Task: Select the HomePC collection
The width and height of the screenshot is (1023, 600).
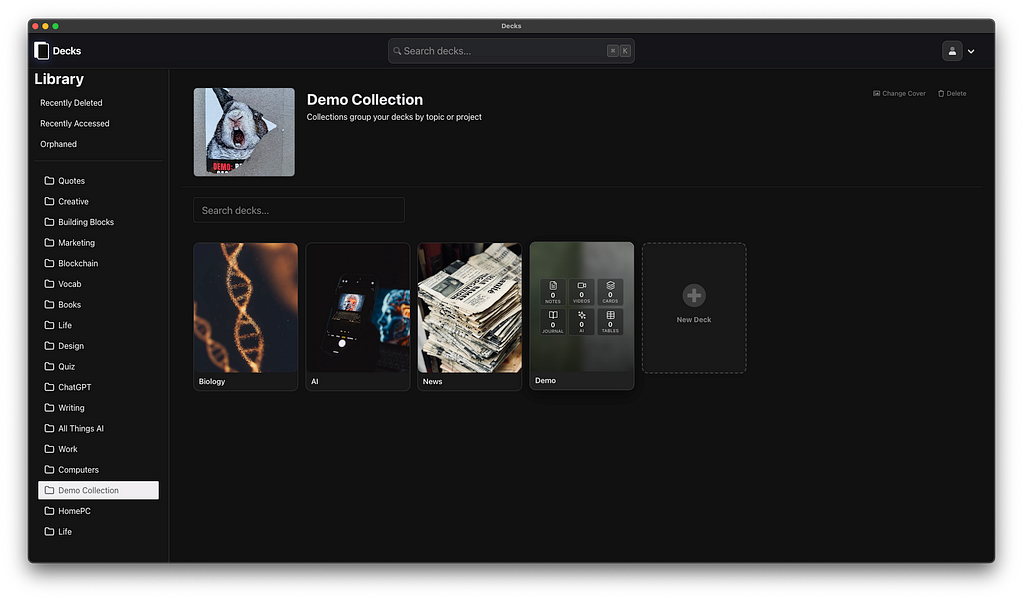Action: pyautogui.click(x=98, y=511)
